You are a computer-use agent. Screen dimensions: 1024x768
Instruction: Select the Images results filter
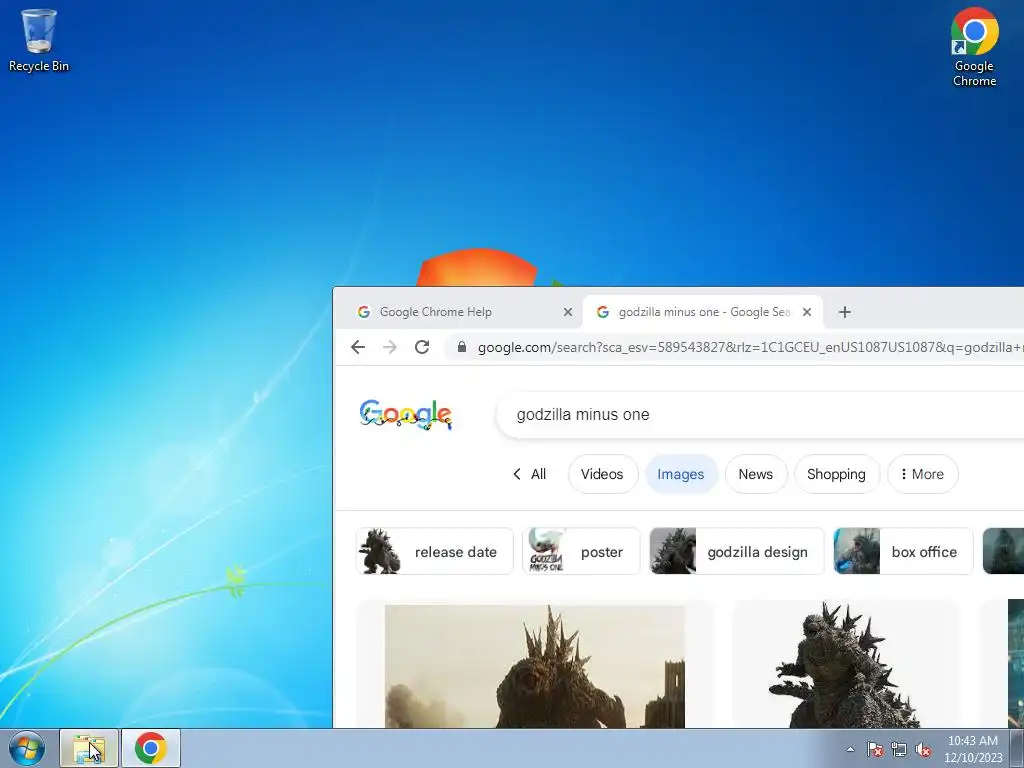pyautogui.click(x=680, y=474)
